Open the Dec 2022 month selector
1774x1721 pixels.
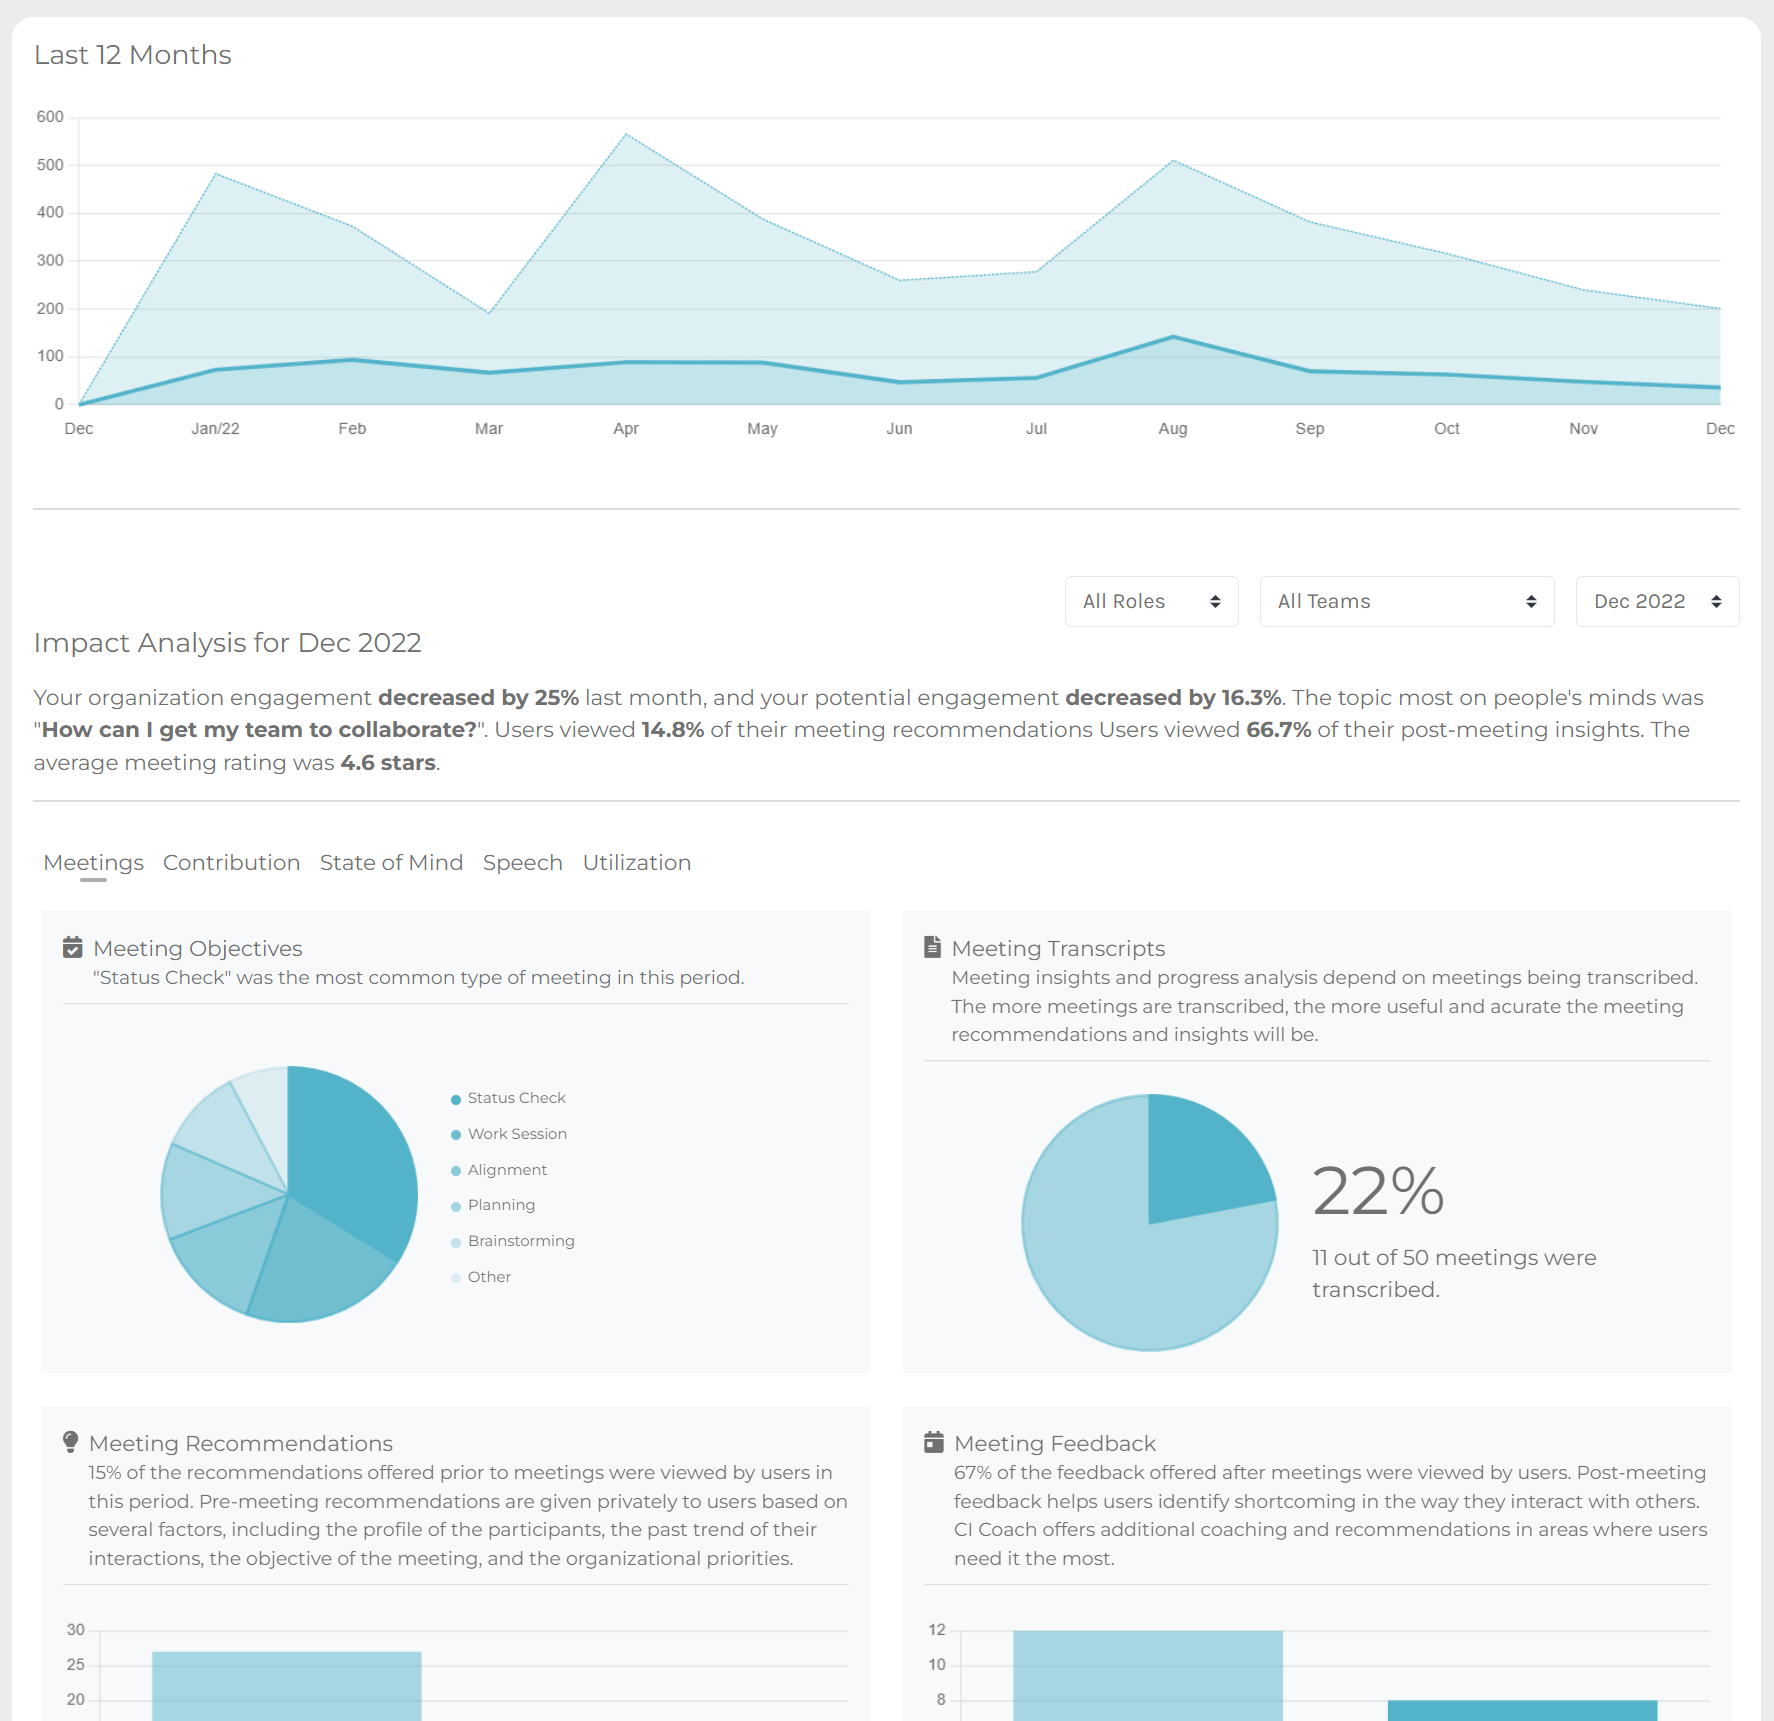point(1657,601)
